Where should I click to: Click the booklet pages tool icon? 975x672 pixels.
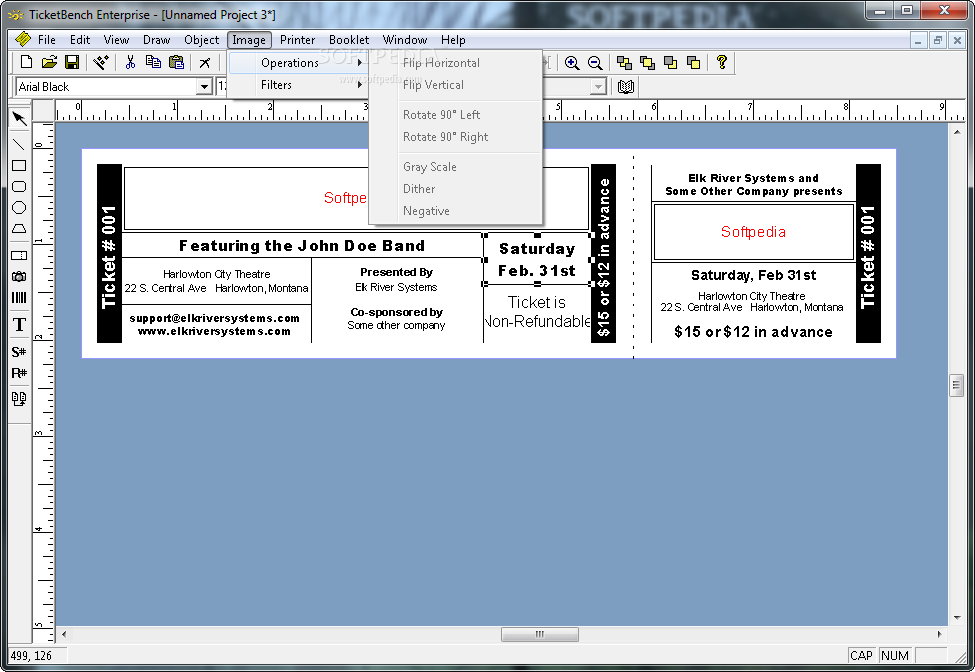click(x=19, y=399)
